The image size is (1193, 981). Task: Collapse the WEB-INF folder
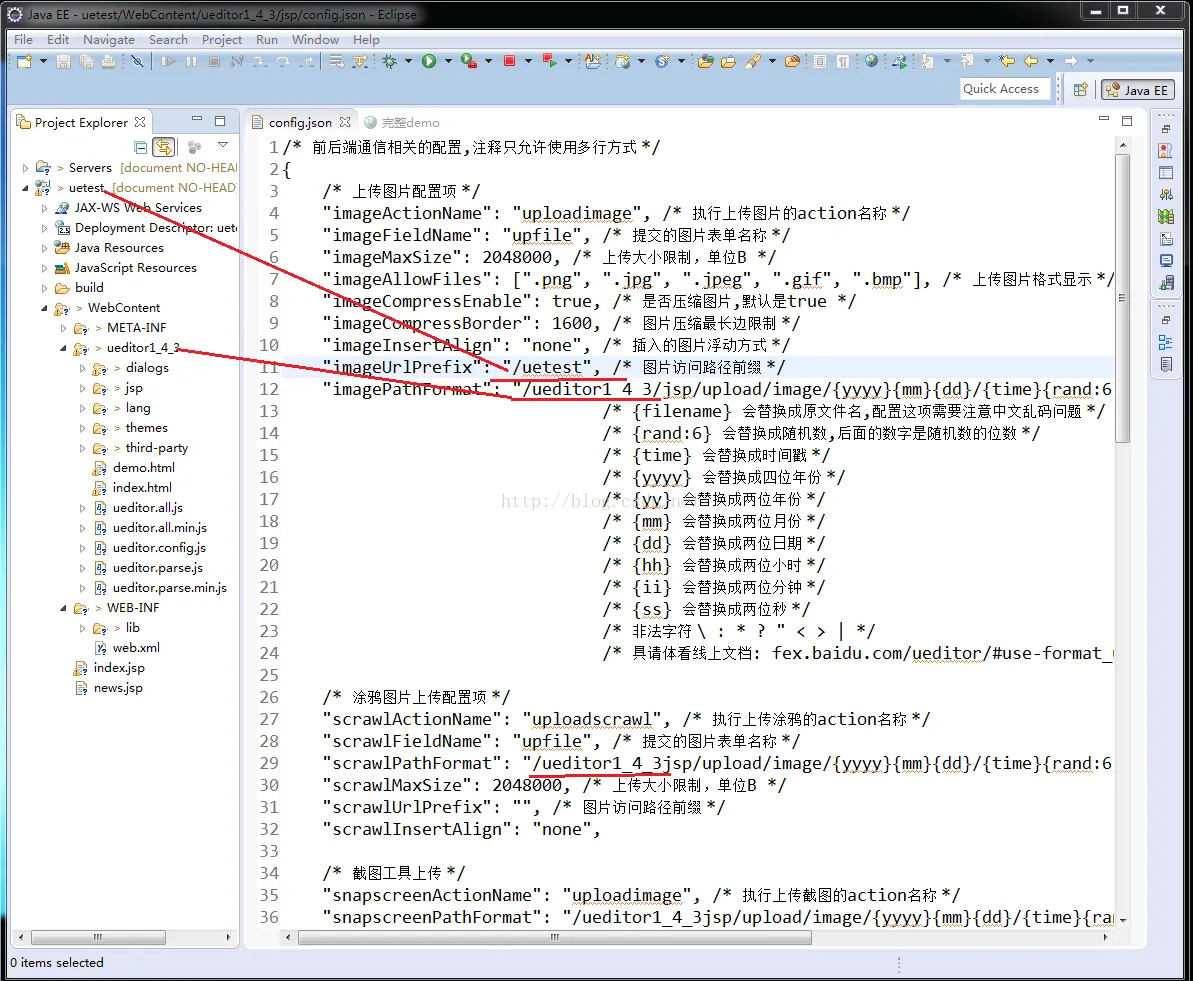63,608
